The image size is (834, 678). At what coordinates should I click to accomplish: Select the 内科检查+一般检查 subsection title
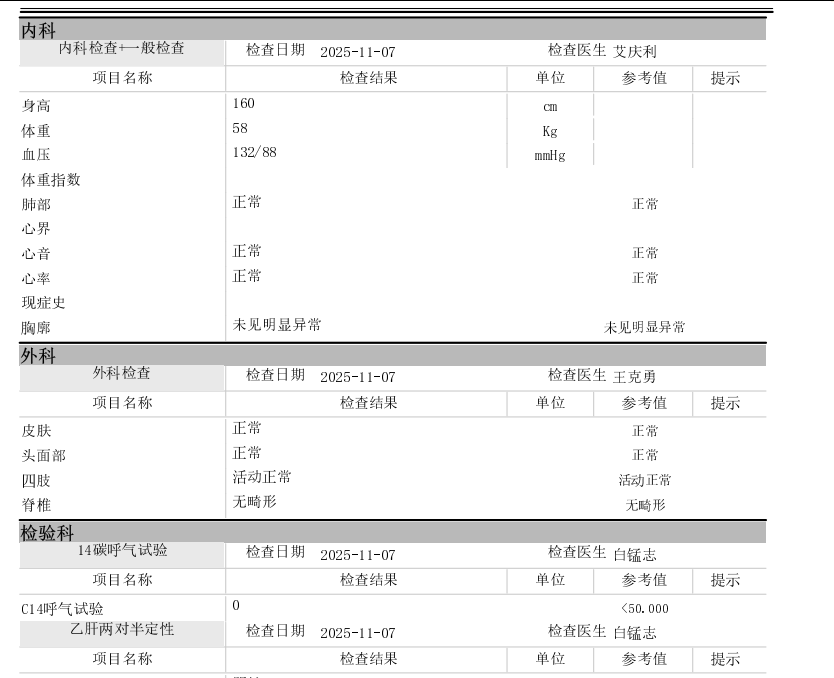coord(122,48)
